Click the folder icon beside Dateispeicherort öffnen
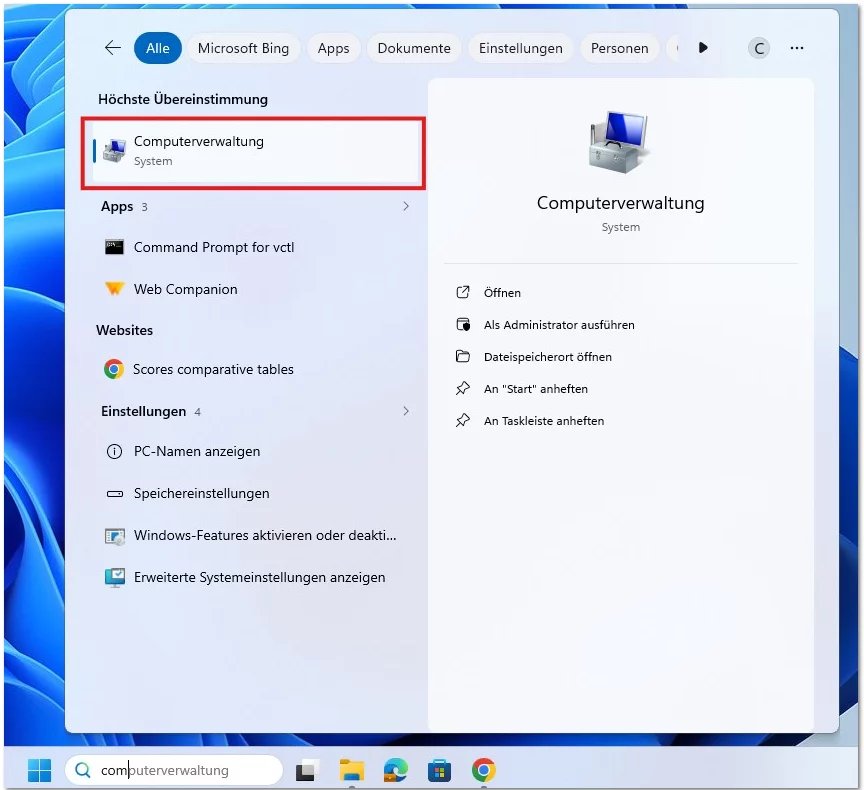 463,356
